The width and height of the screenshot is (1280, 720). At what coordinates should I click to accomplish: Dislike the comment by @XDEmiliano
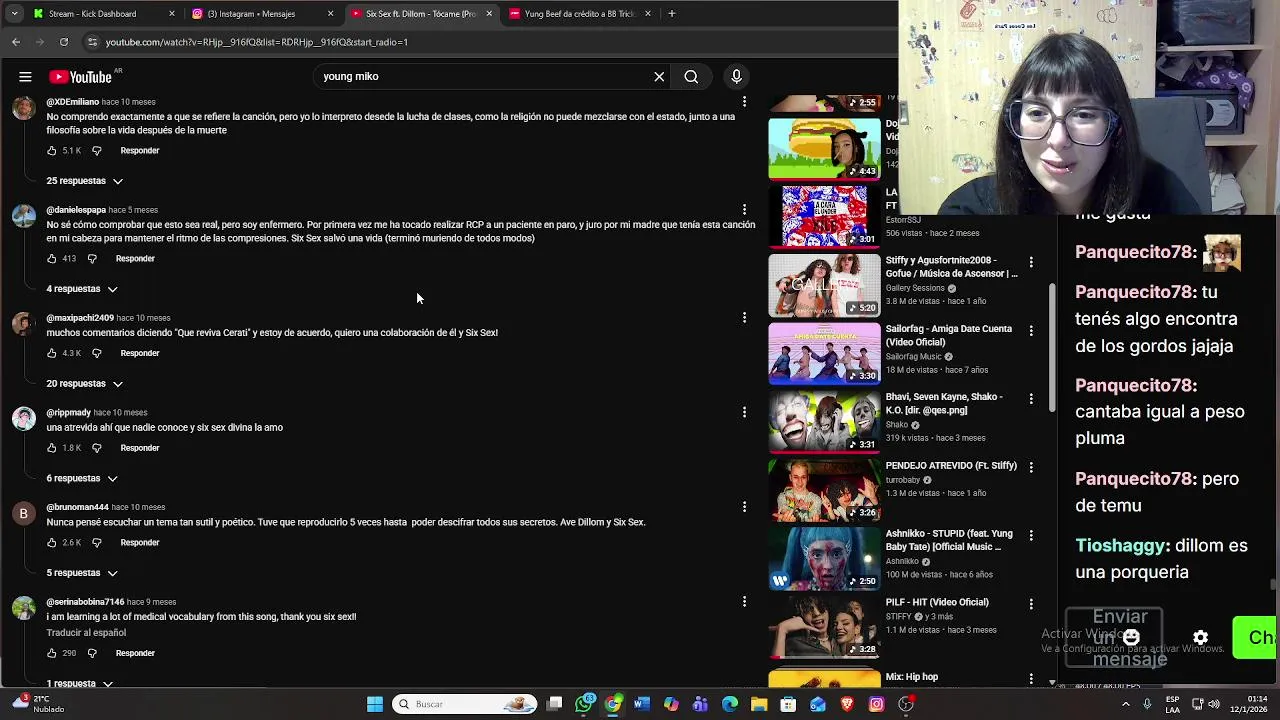coord(96,151)
